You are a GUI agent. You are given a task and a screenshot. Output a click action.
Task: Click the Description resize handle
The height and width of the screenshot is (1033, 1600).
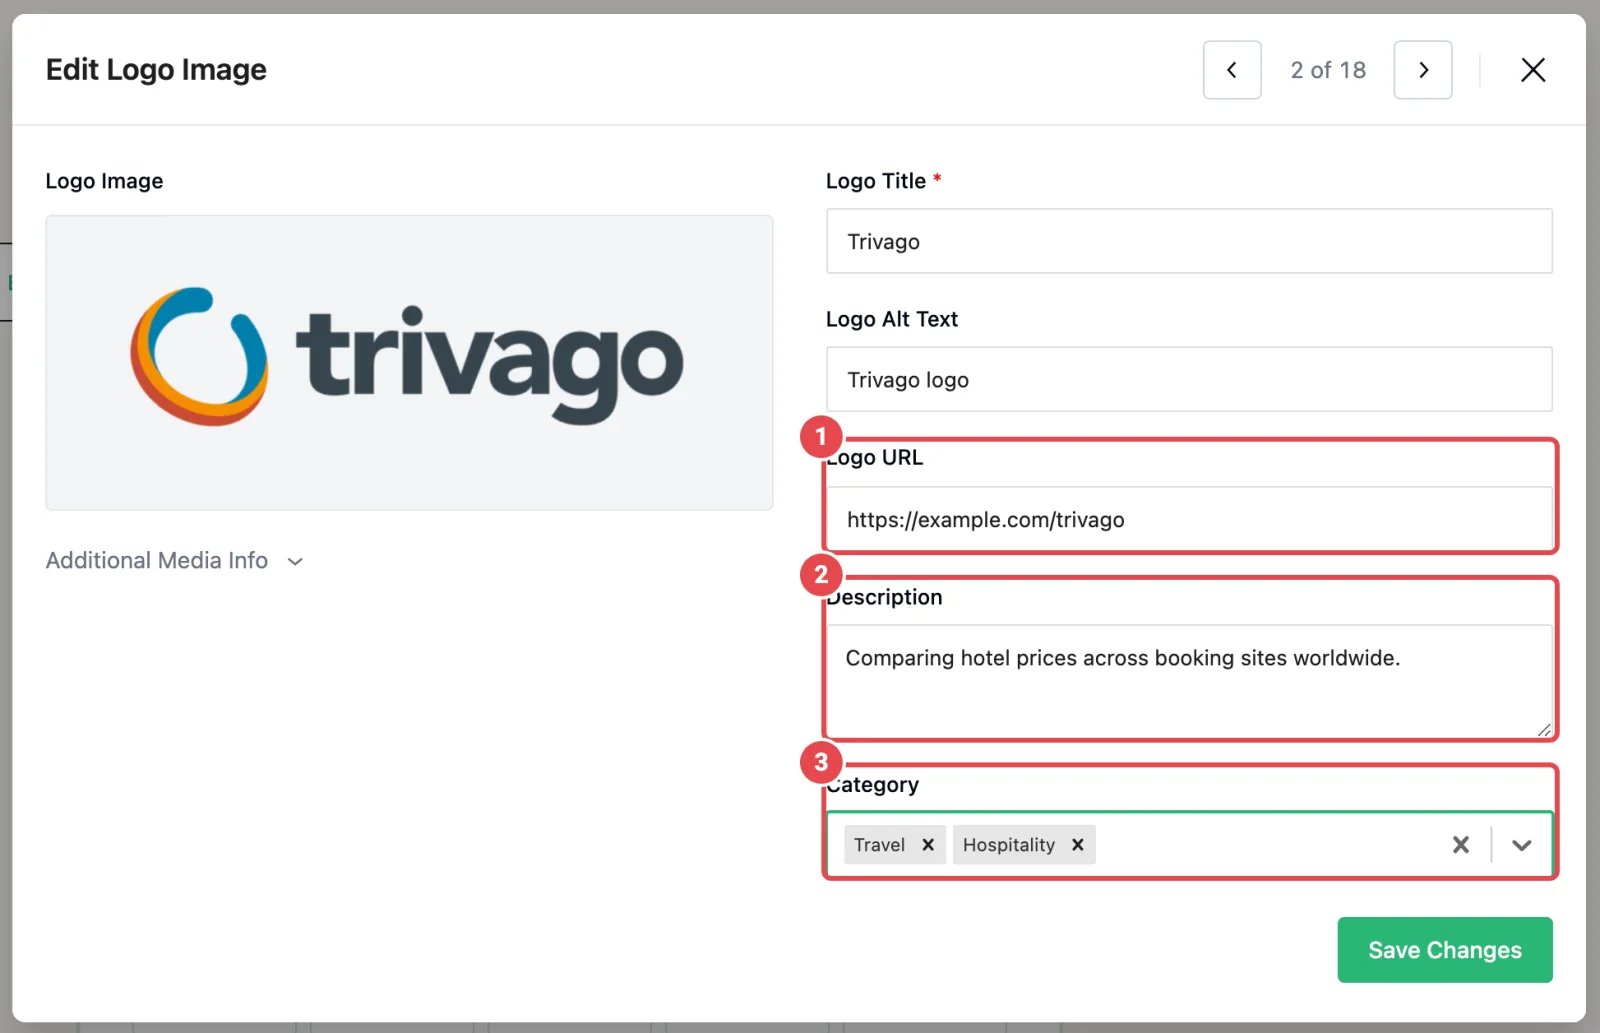tap(1543, 730)
